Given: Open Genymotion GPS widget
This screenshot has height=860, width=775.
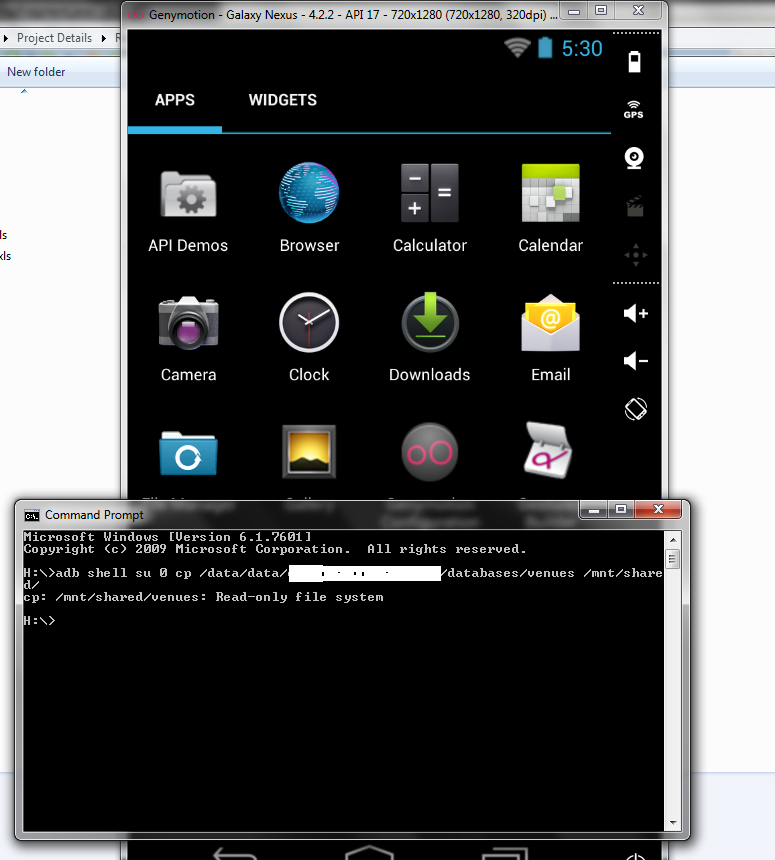Looking at the screenshot, I should coord(633,110).
